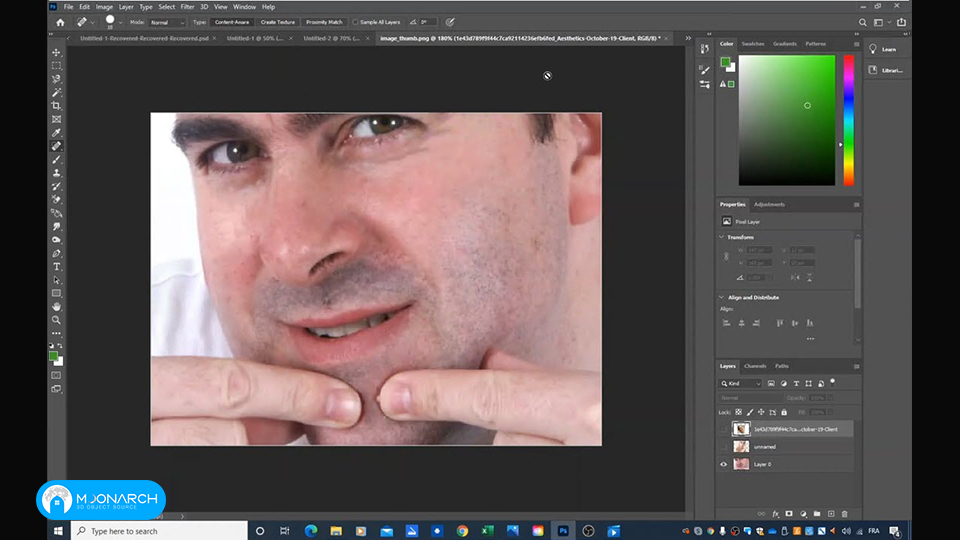This screenshot has height=540, width=960.
Task: Open the Color panel options menu
Action: coord(857,44)
